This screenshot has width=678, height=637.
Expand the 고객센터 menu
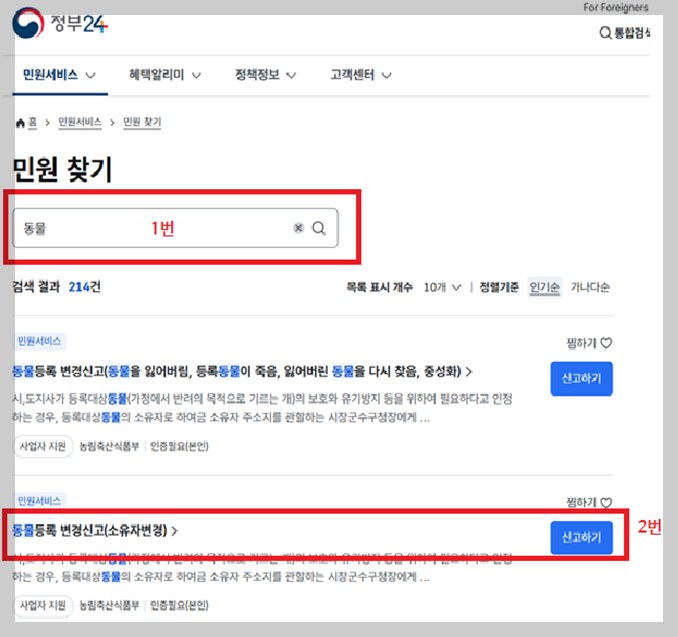click(361, 75)
